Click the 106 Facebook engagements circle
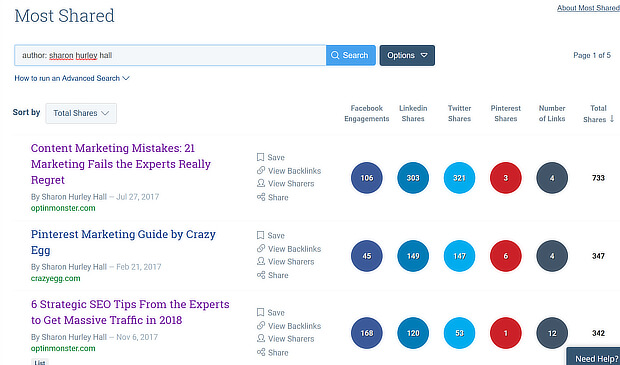The height and width of the screenshot is (365, 620). click(367, 178)
